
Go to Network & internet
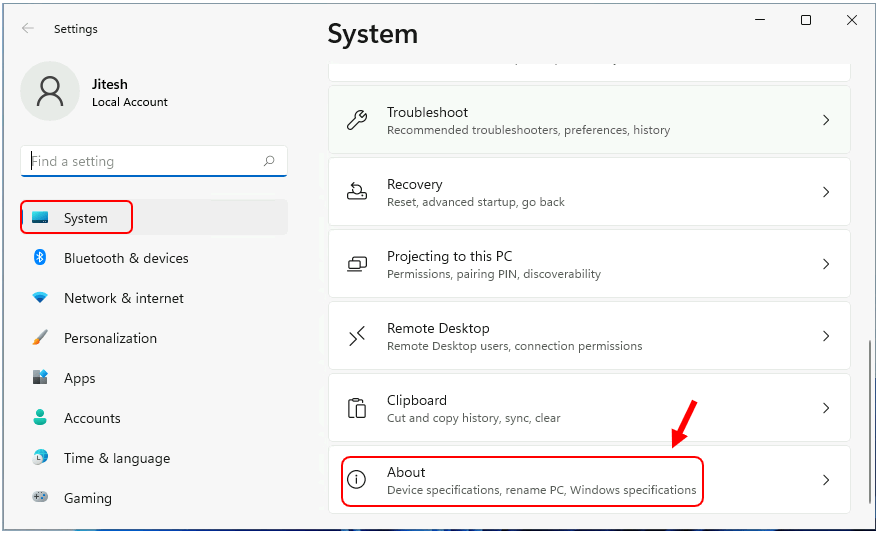(x=154, y=298)
